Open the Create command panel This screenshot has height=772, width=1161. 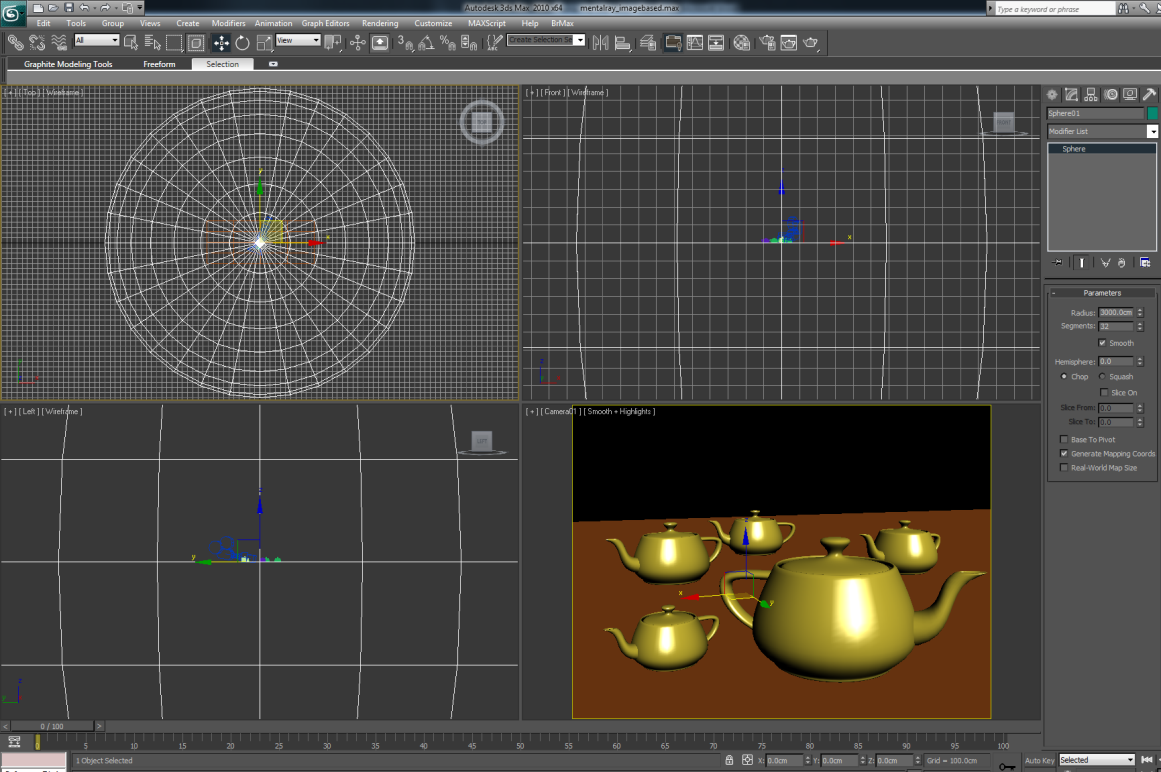tap(1051, 95)
